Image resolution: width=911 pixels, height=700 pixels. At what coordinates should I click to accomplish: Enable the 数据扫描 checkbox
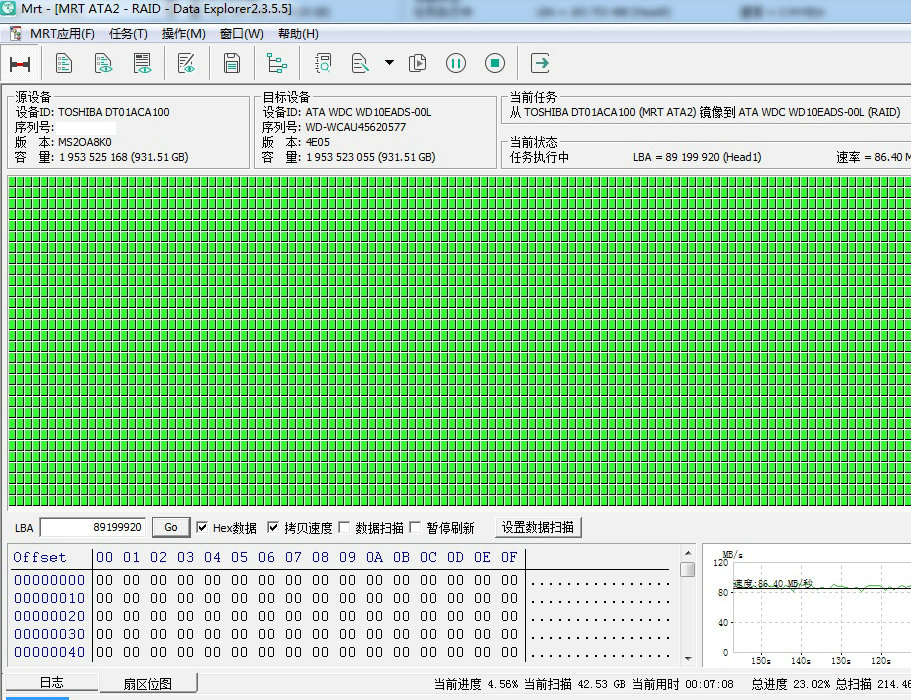(x=344, y=527)
